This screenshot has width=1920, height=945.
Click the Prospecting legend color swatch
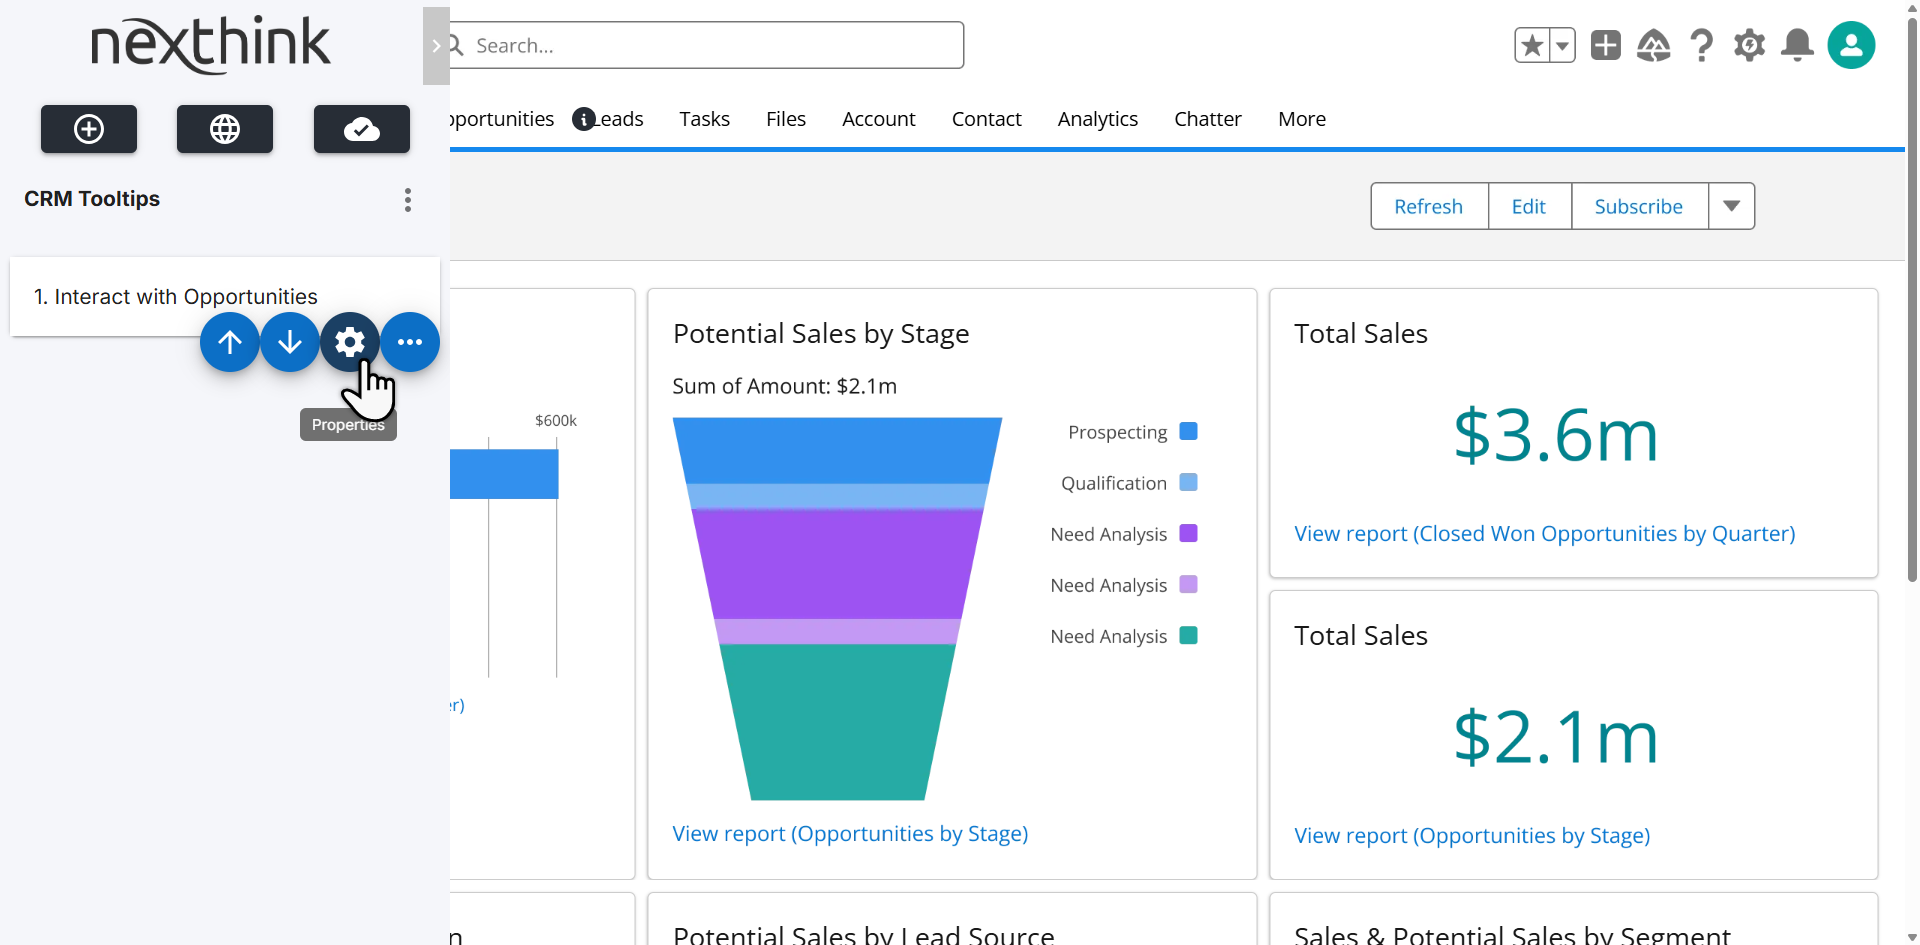click(x=1188, y=431)
